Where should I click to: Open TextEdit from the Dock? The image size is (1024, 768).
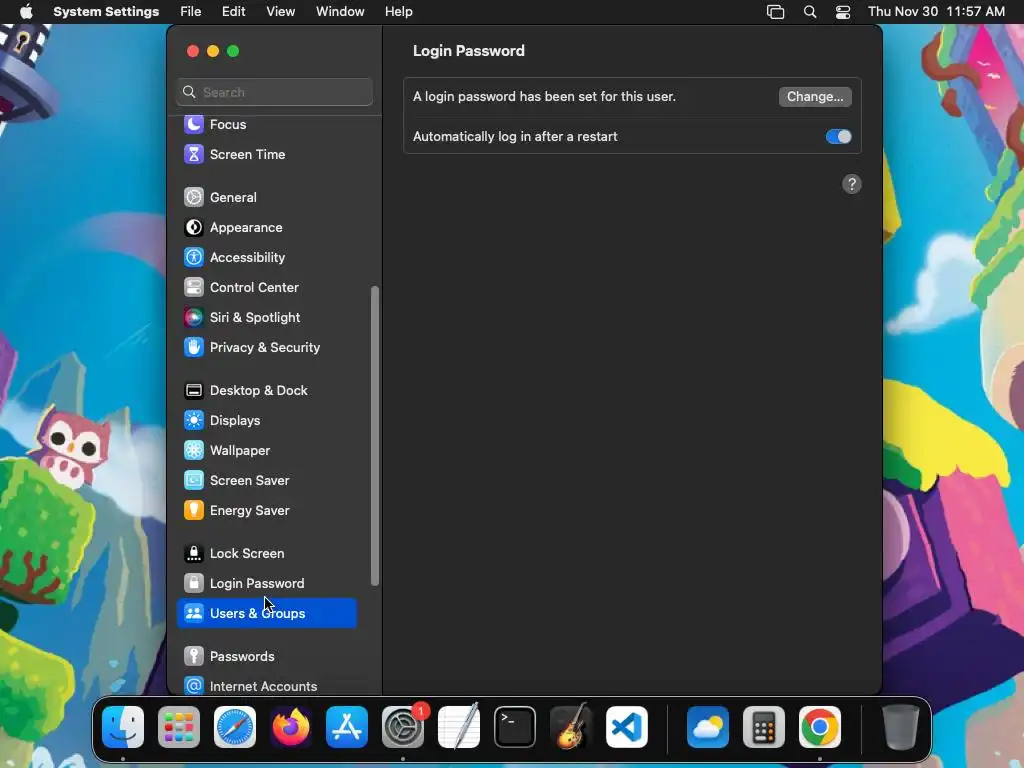tap(459, 727)
